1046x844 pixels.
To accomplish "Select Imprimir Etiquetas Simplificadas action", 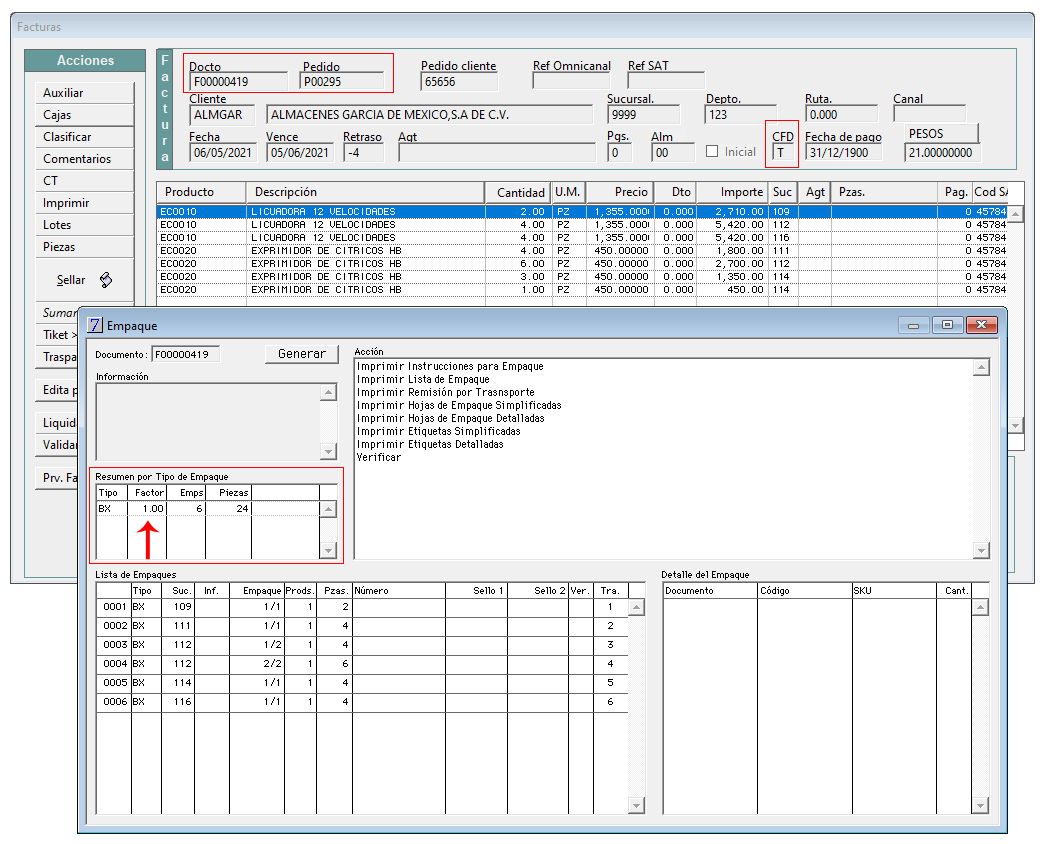I will [x=438, y=432].
